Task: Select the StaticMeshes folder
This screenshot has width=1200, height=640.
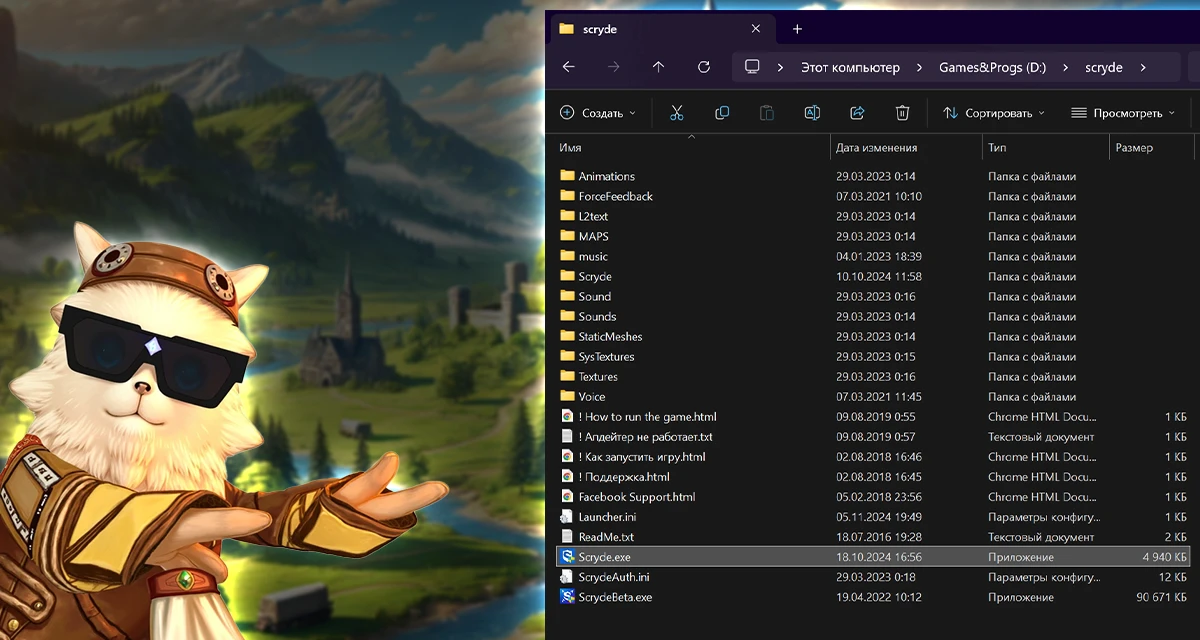Action: [x=610, y=337]
